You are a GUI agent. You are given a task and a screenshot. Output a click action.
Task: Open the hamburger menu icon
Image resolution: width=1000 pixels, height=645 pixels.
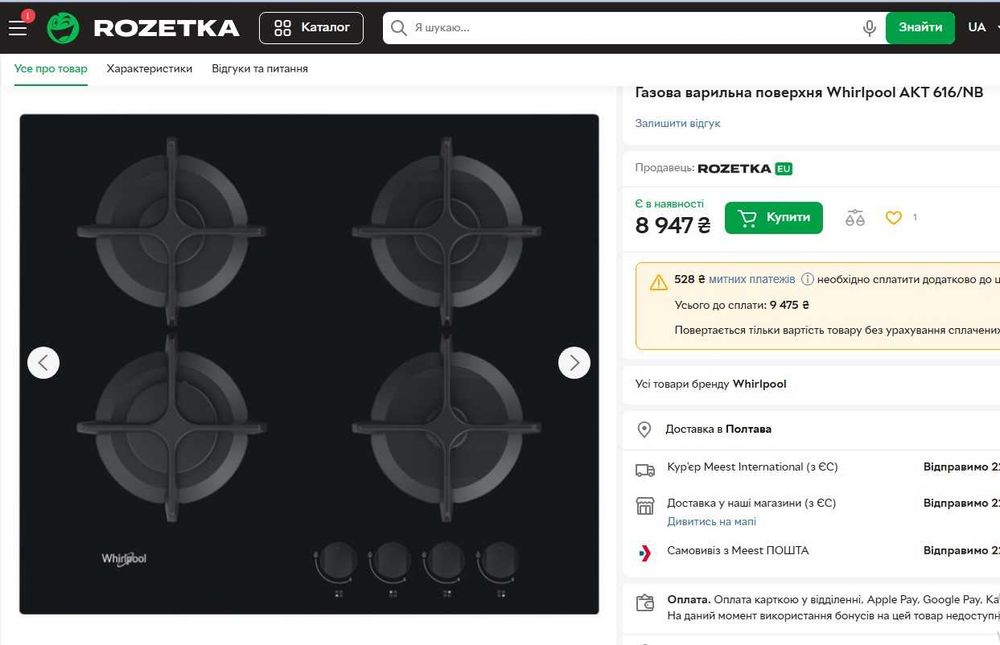18,28
